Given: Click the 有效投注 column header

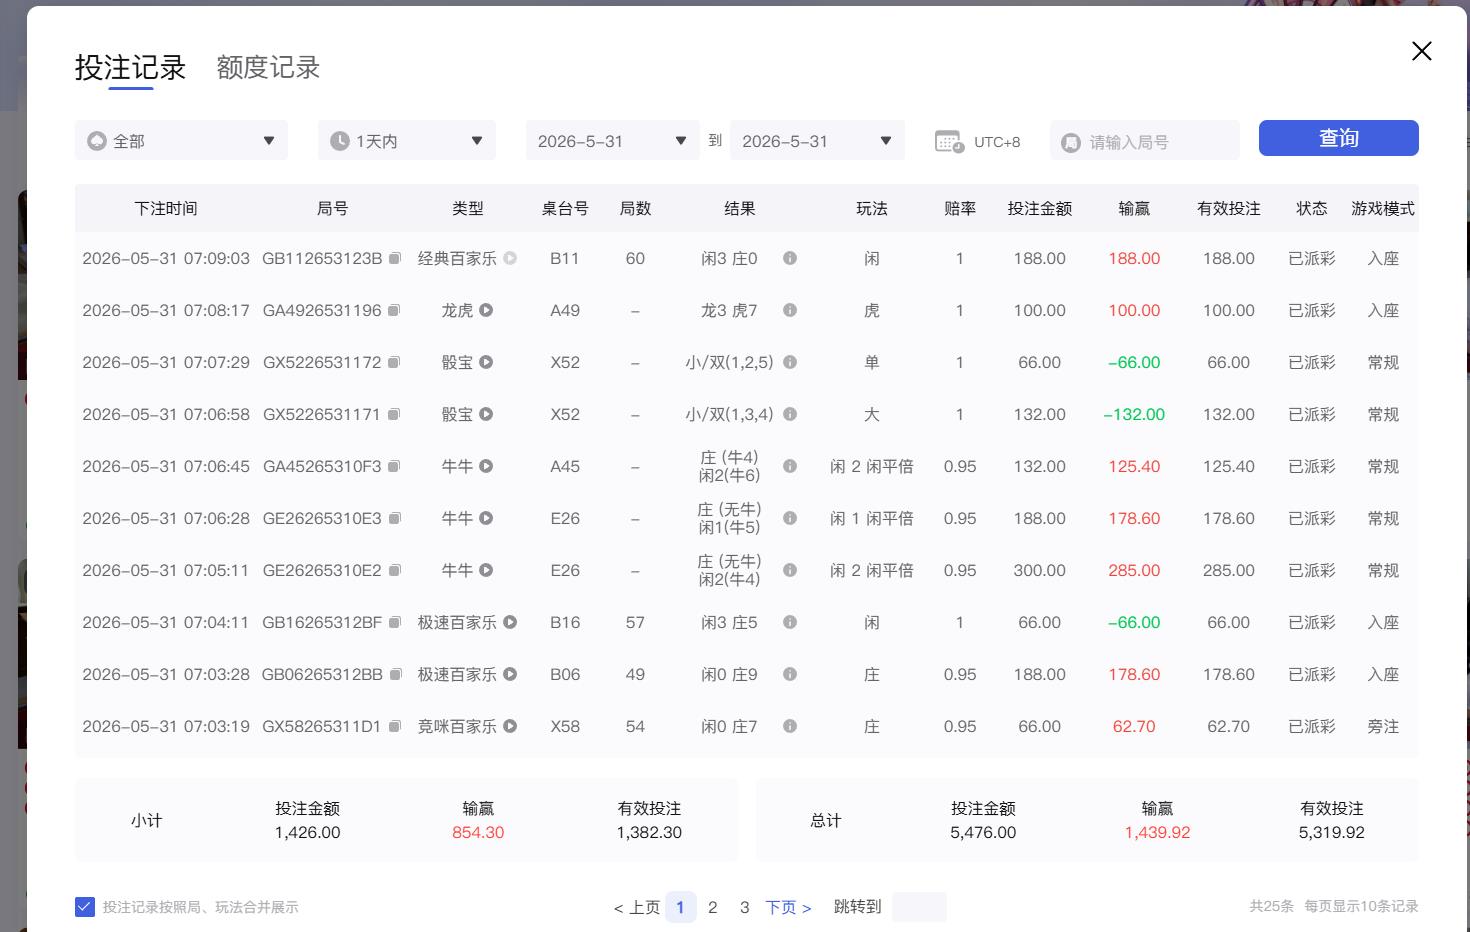Looking at the screenshot, I should point(1229,208).
